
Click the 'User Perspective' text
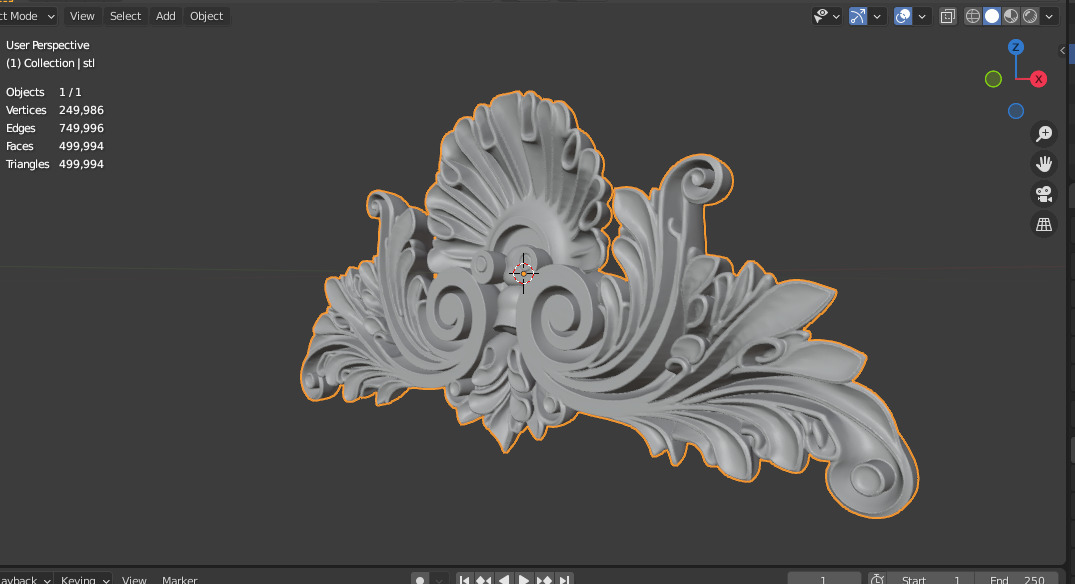click(48, 45)
